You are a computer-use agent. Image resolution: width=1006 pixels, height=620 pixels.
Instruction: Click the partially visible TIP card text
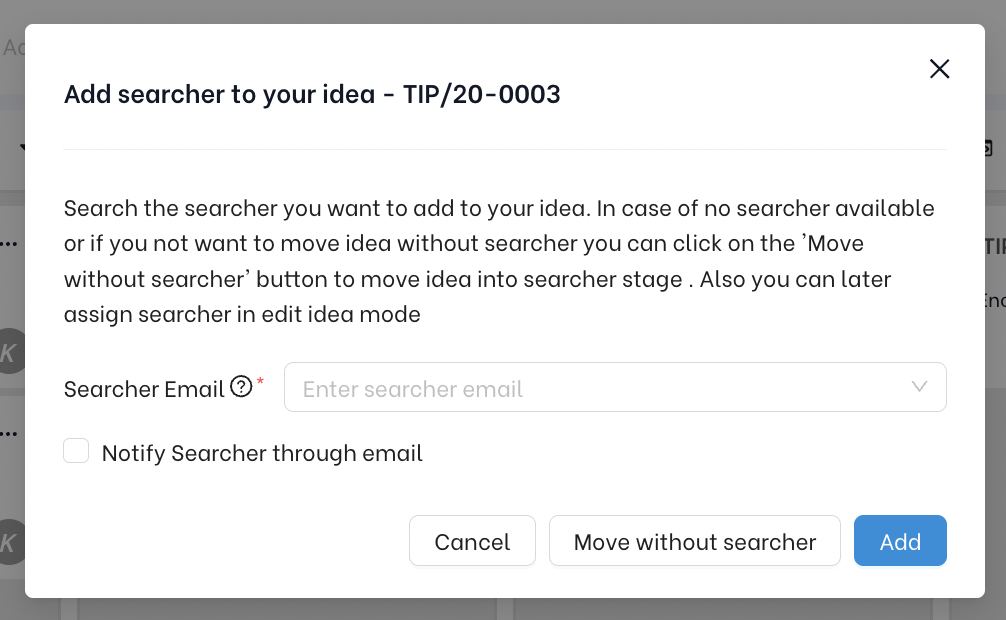[x=995, y=246]
